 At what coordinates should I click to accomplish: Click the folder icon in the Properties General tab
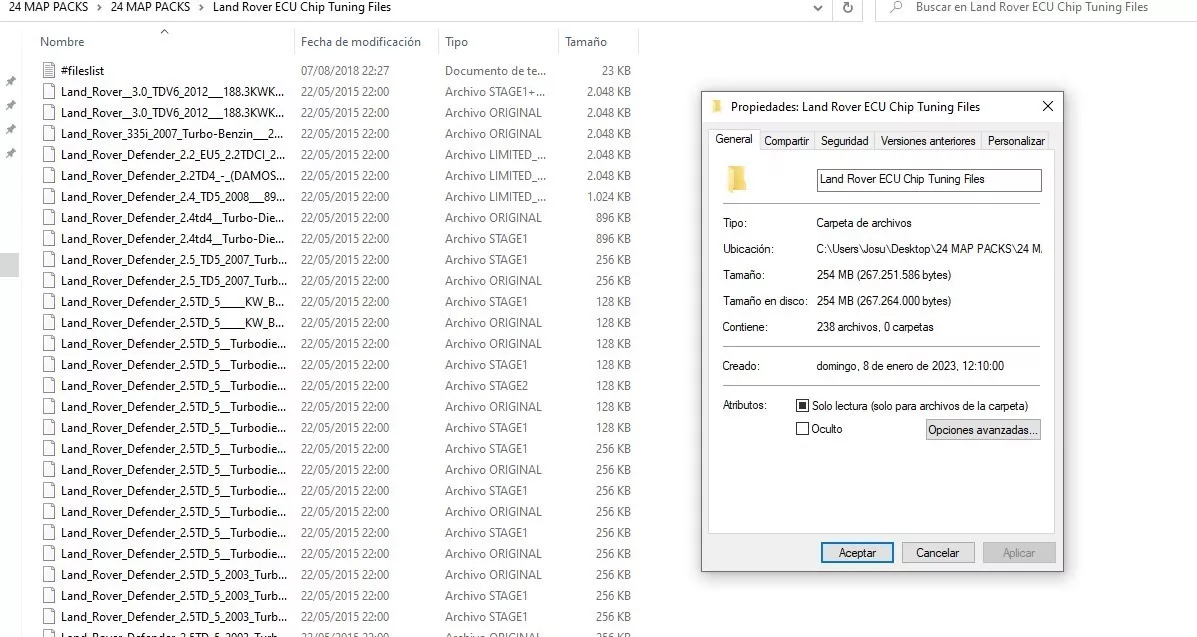pyautogui.click(x=736, y=179)
